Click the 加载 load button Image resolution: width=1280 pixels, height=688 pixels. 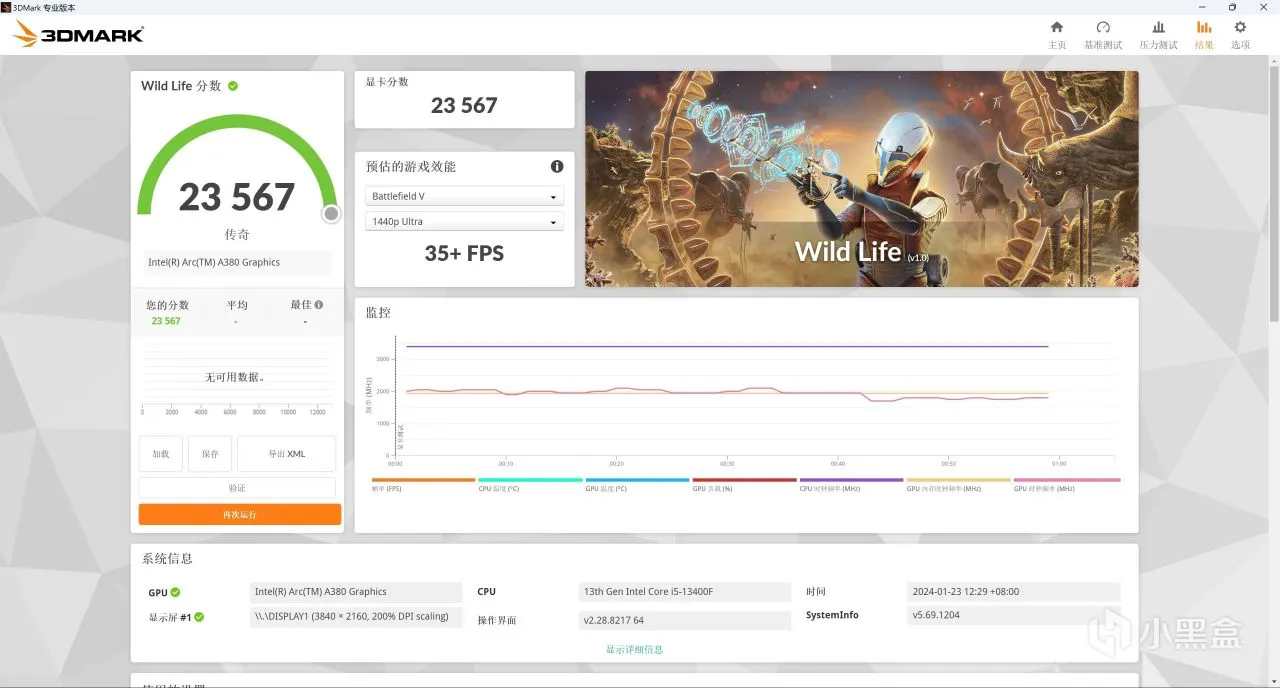point(161,453)
